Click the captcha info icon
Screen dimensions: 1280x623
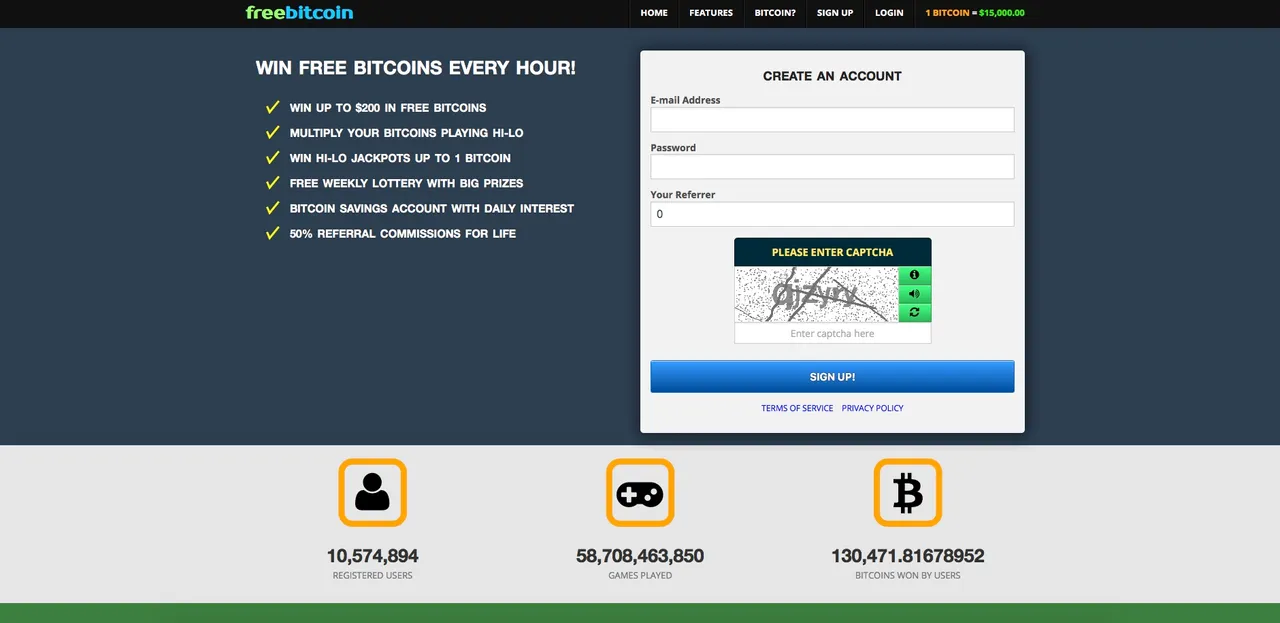914,275
